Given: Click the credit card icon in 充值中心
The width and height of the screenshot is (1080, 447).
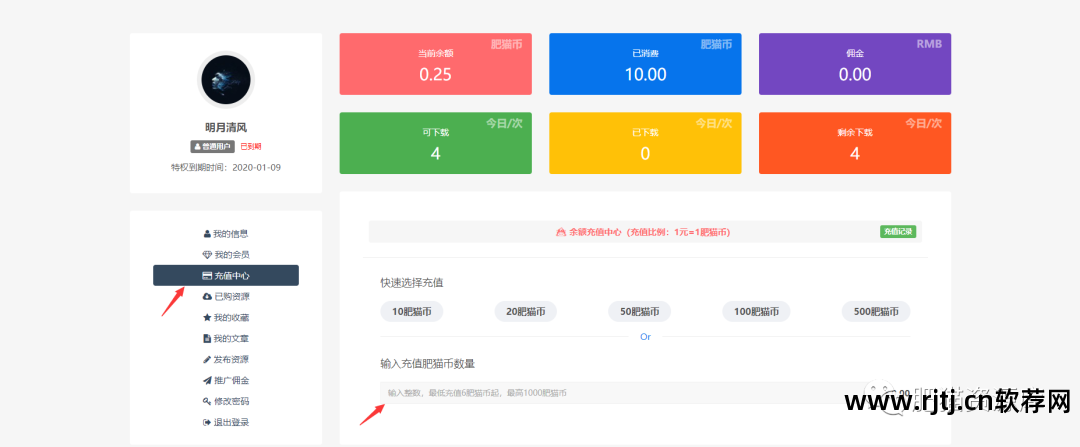Looking at the screenshot, I should point(207,276).
